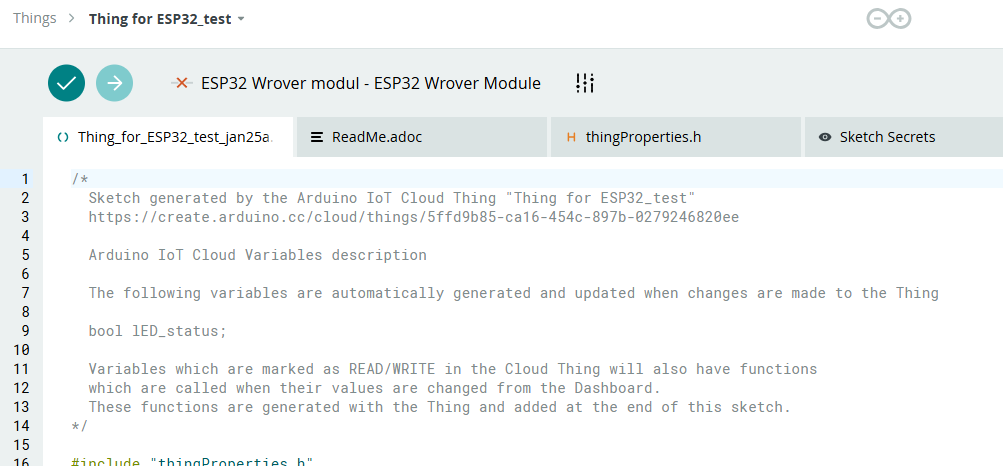
Task: Click the Verify sketch checkmark button
Action: [67, 83]
